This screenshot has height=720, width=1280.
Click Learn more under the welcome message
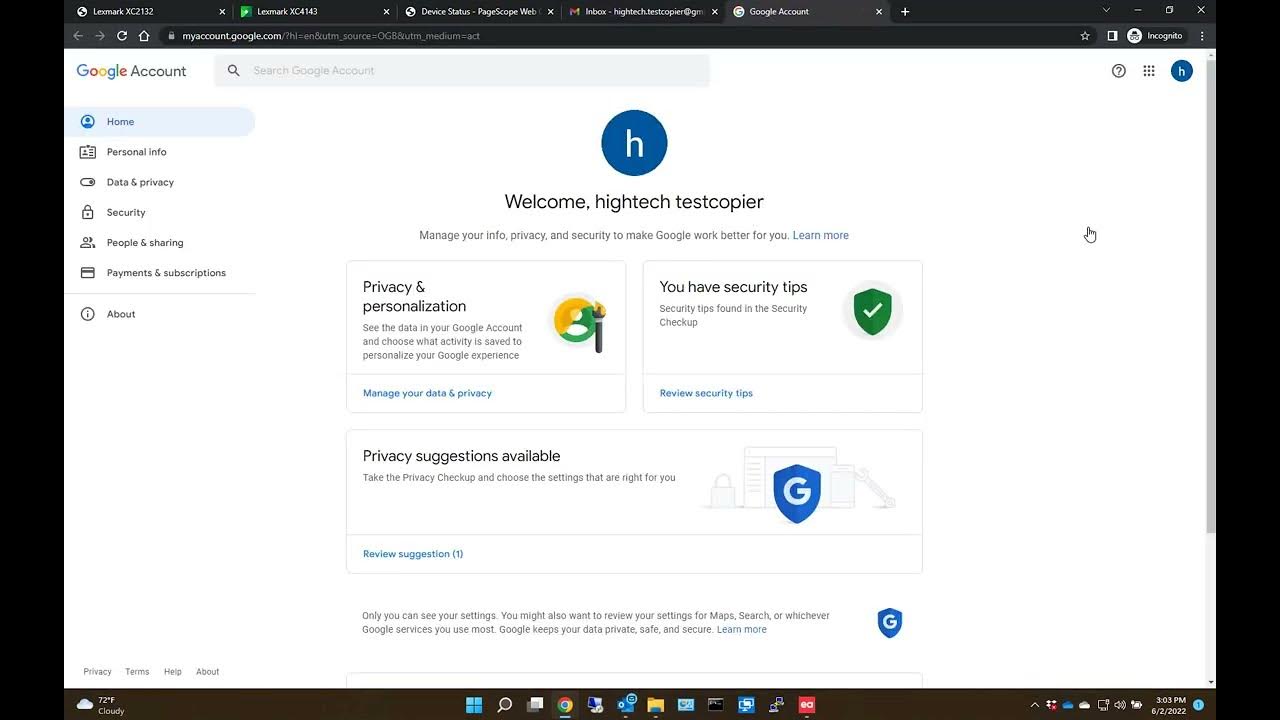[x=820, y=235]
